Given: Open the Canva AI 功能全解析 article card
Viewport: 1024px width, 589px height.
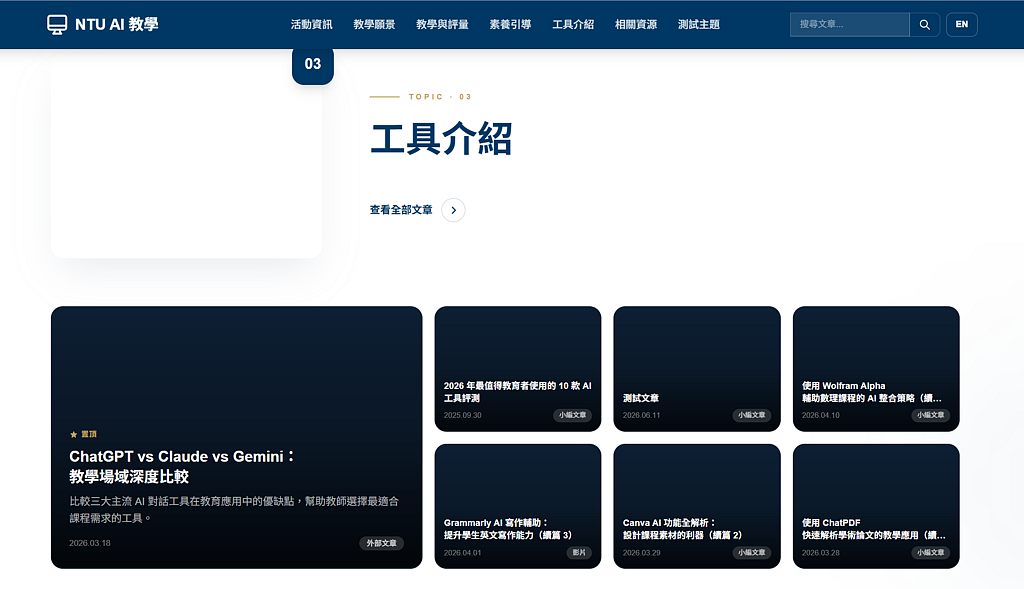Looking at the screenshot, I should (x=697, y=506).
